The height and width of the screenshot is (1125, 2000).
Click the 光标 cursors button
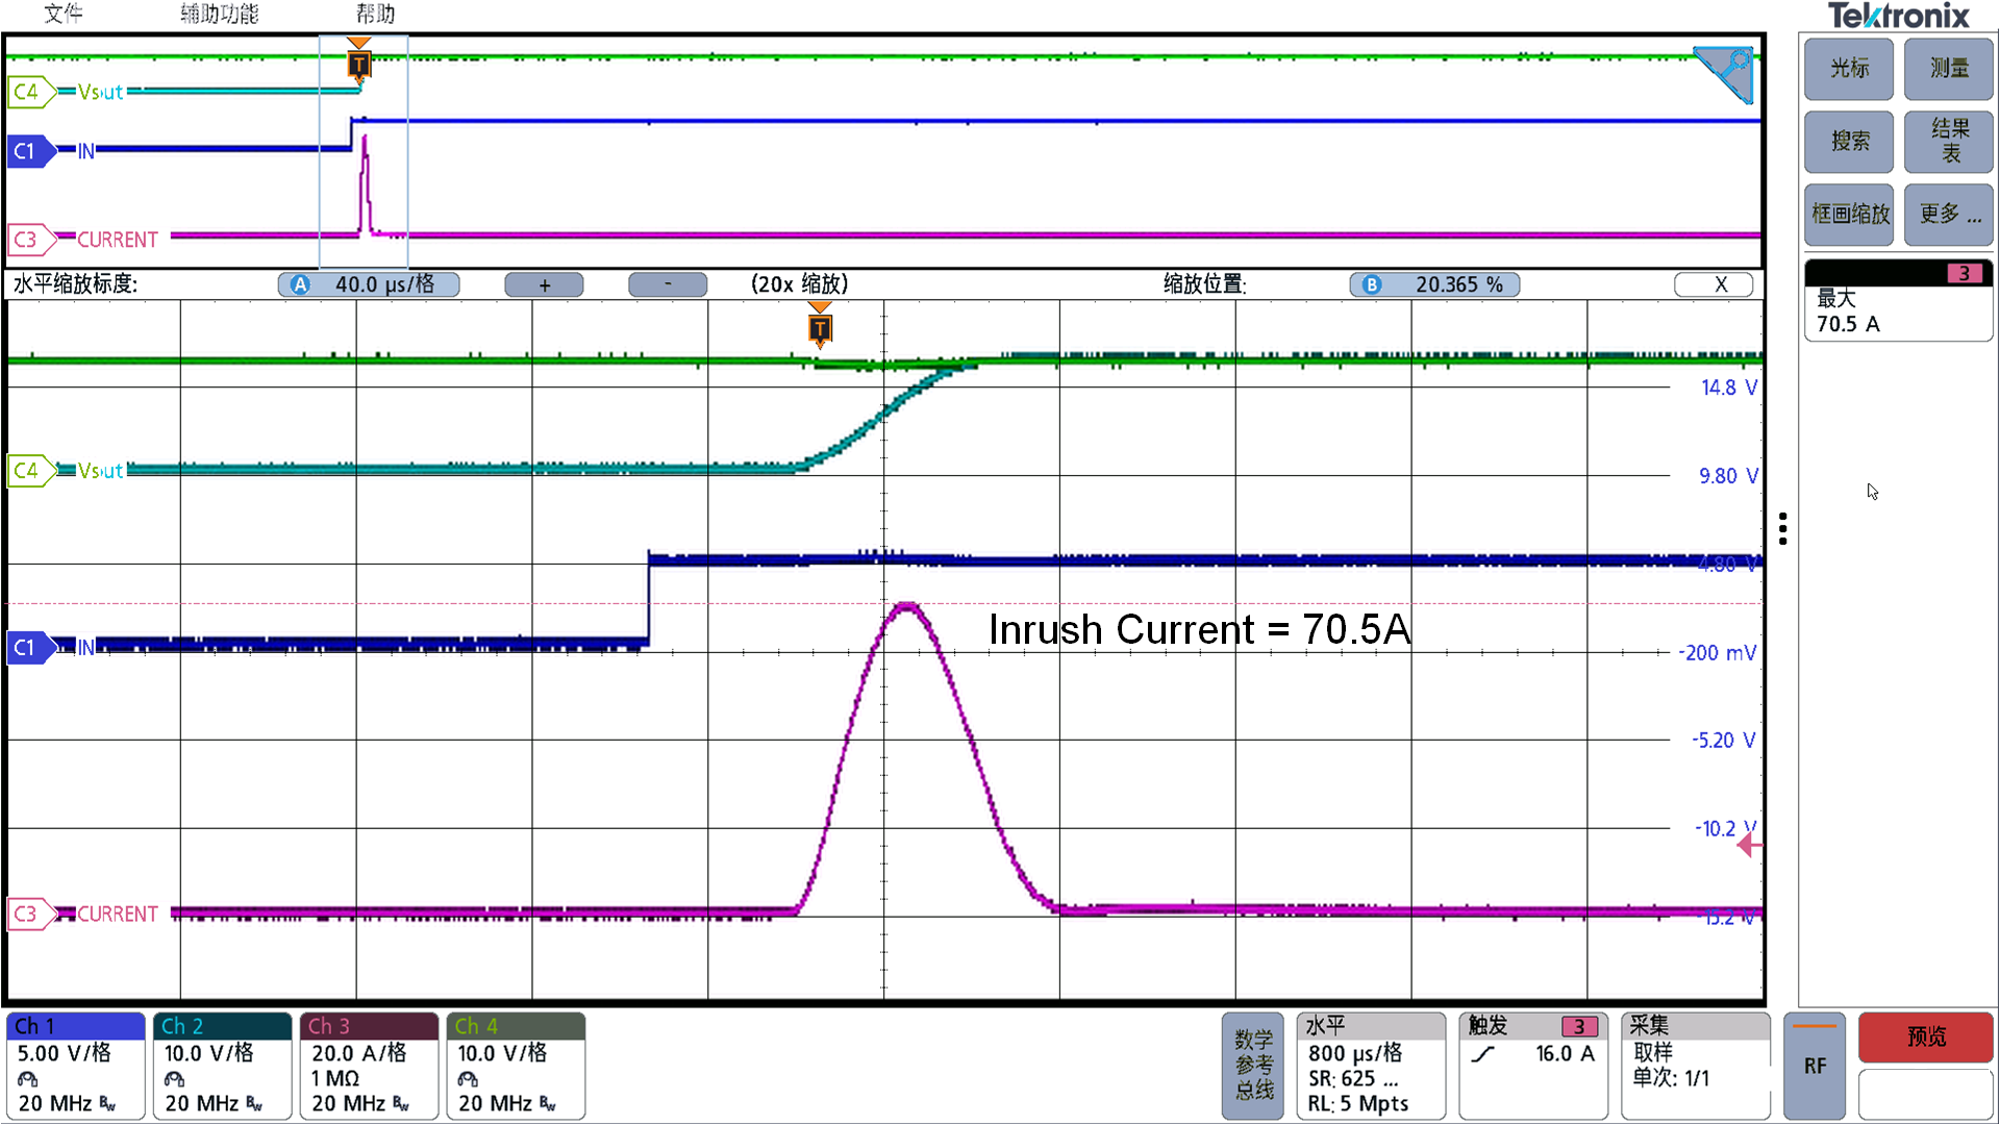(1849, 68)
